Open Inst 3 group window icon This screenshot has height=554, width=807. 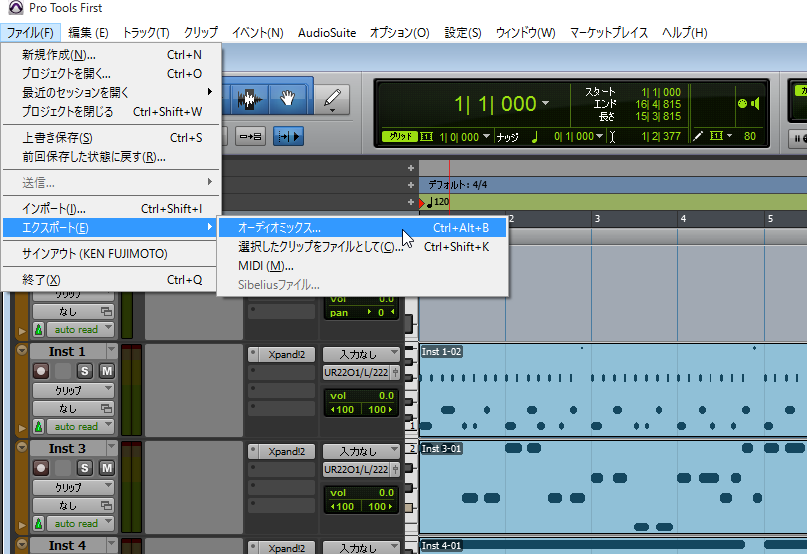[x=107, y=505]
